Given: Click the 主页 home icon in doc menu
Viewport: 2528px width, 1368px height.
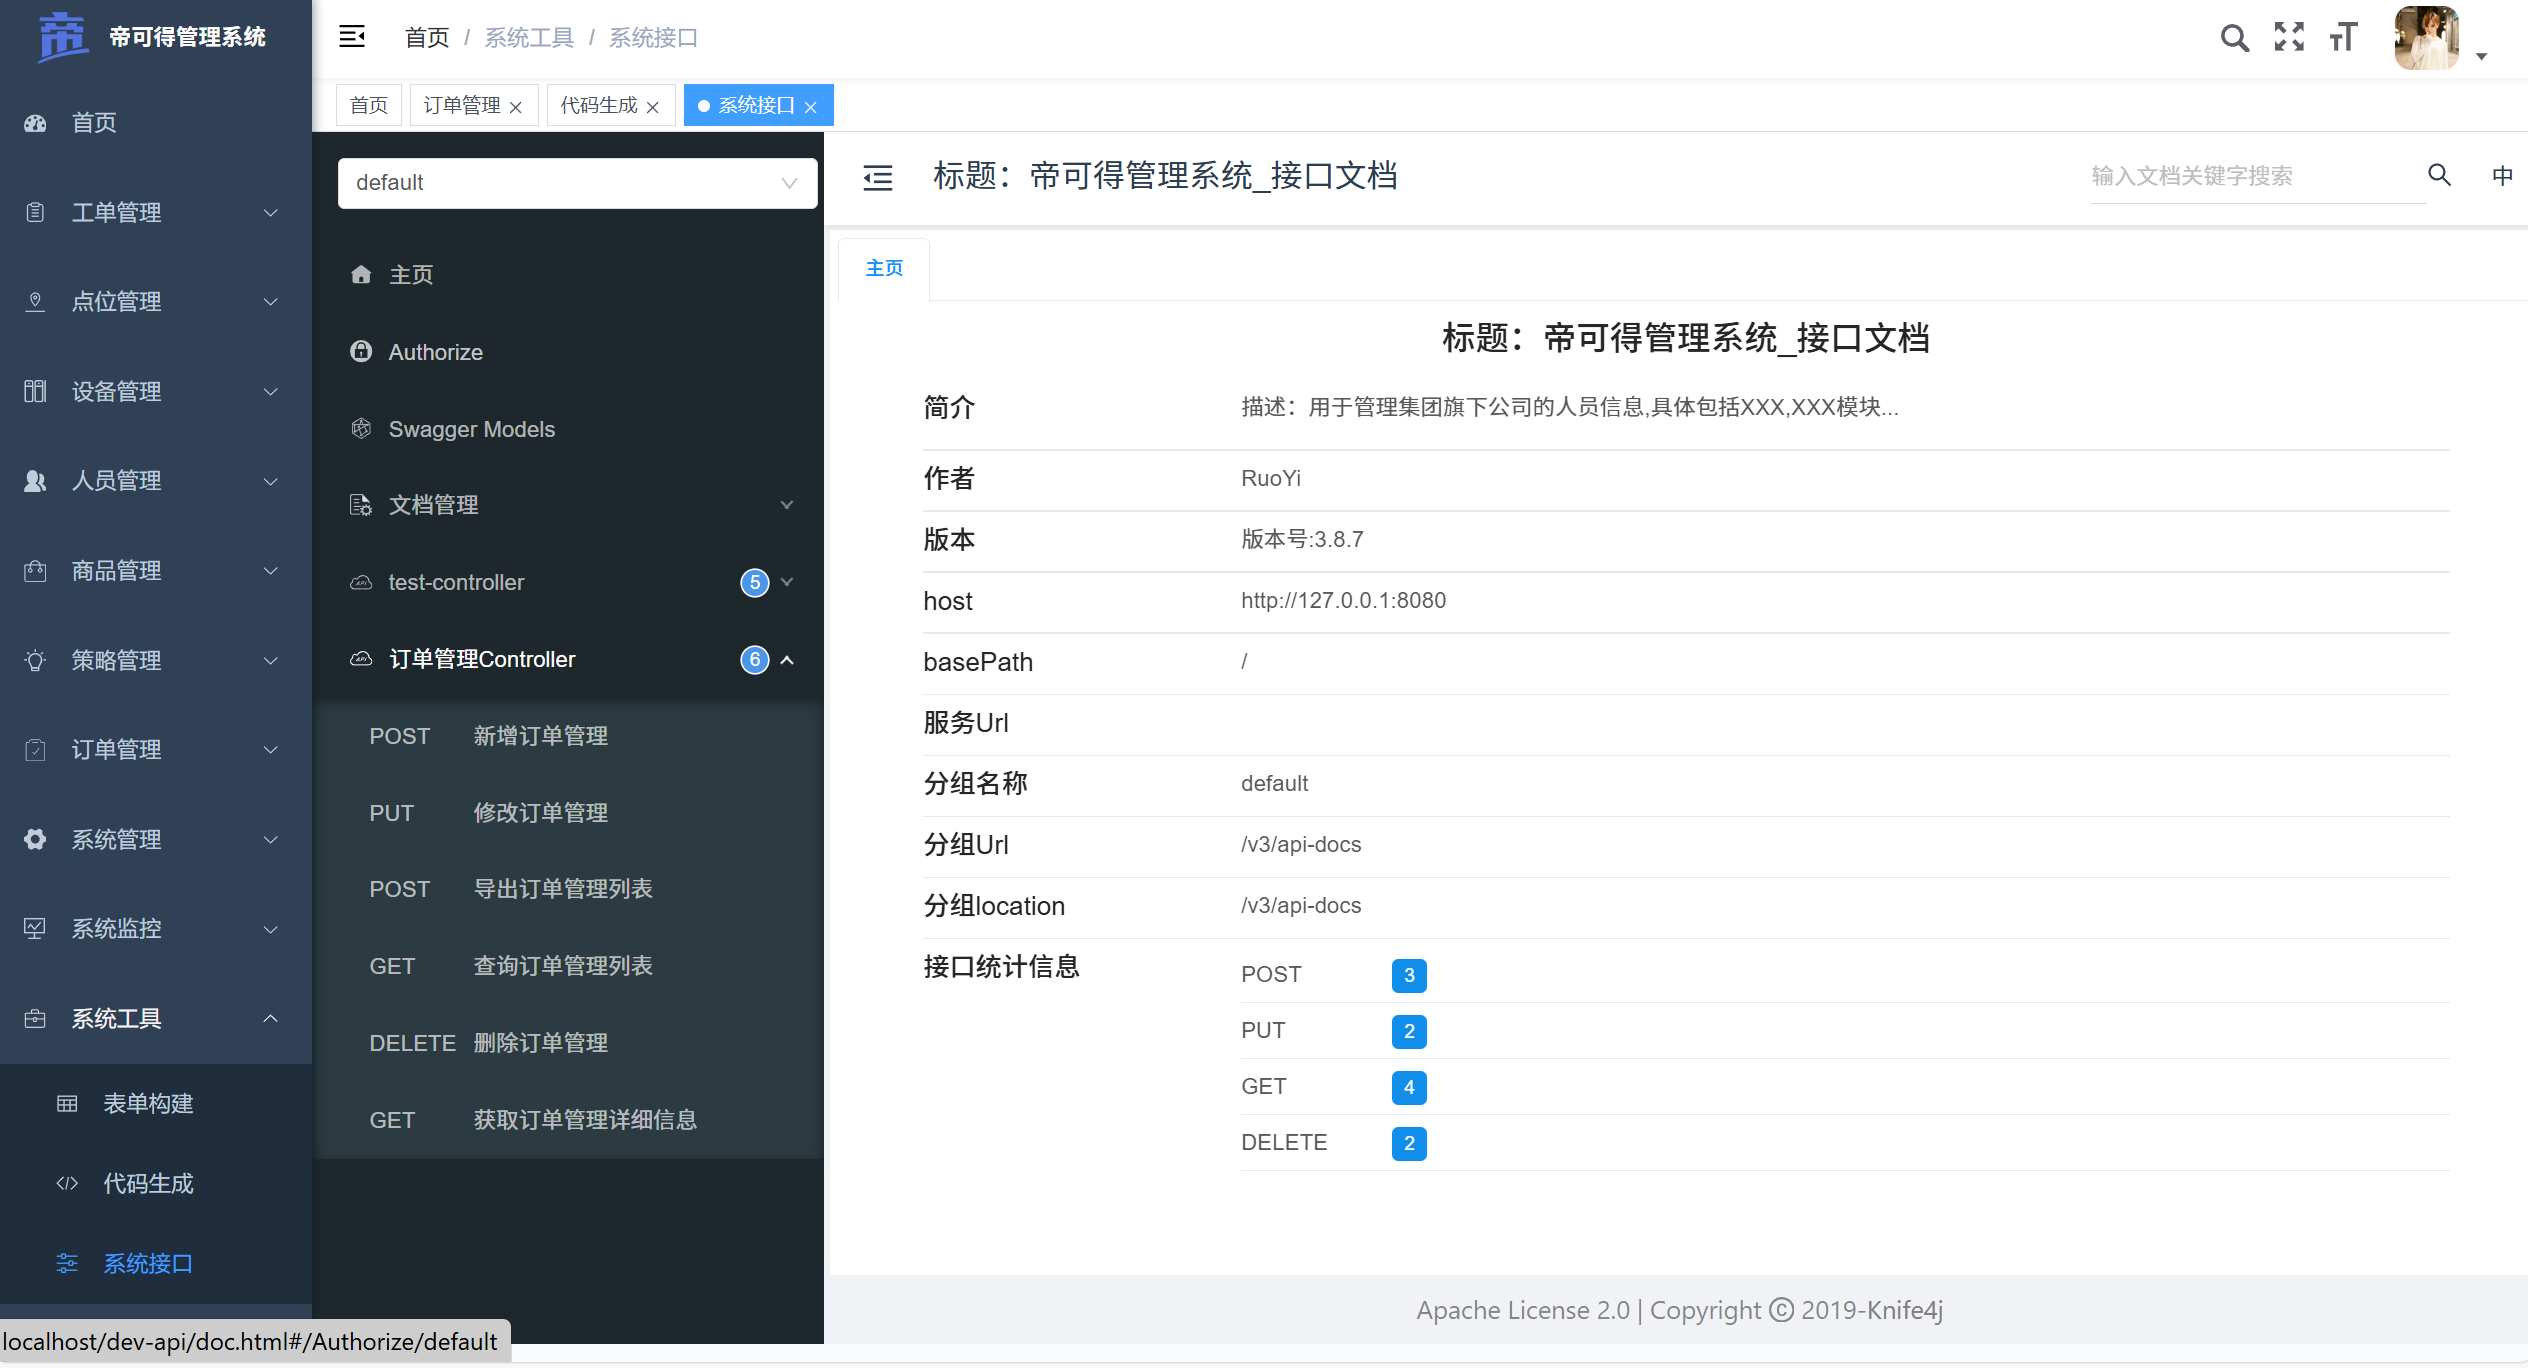Looking at the screenshot, I should point(361,274).
